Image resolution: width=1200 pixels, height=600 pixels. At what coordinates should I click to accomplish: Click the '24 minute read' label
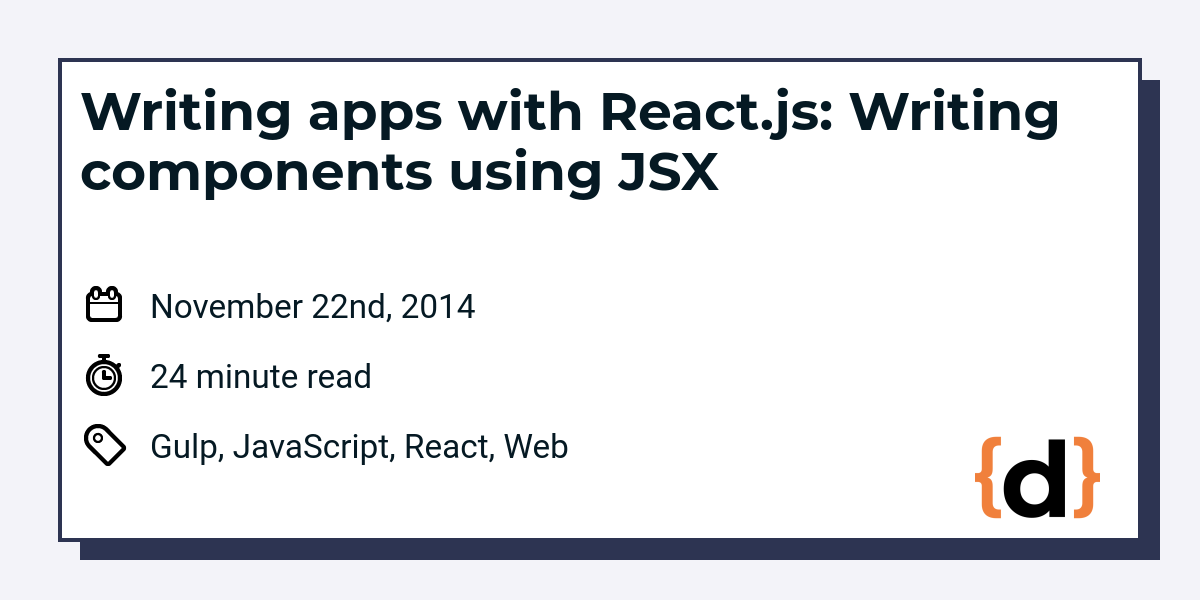pyautogui.click(x=260, y=376)
